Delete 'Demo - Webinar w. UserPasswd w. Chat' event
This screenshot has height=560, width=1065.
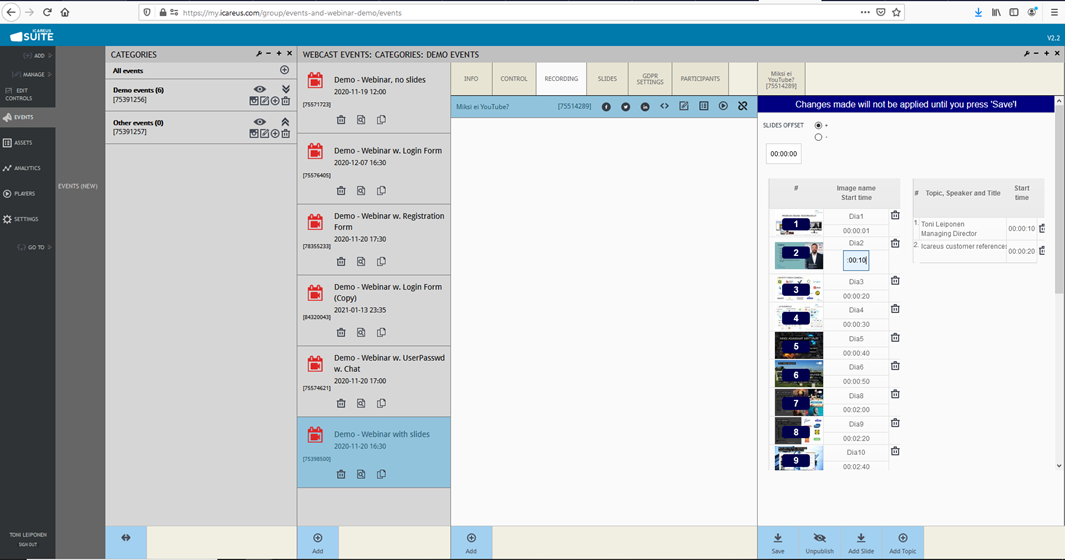[341, 404]
